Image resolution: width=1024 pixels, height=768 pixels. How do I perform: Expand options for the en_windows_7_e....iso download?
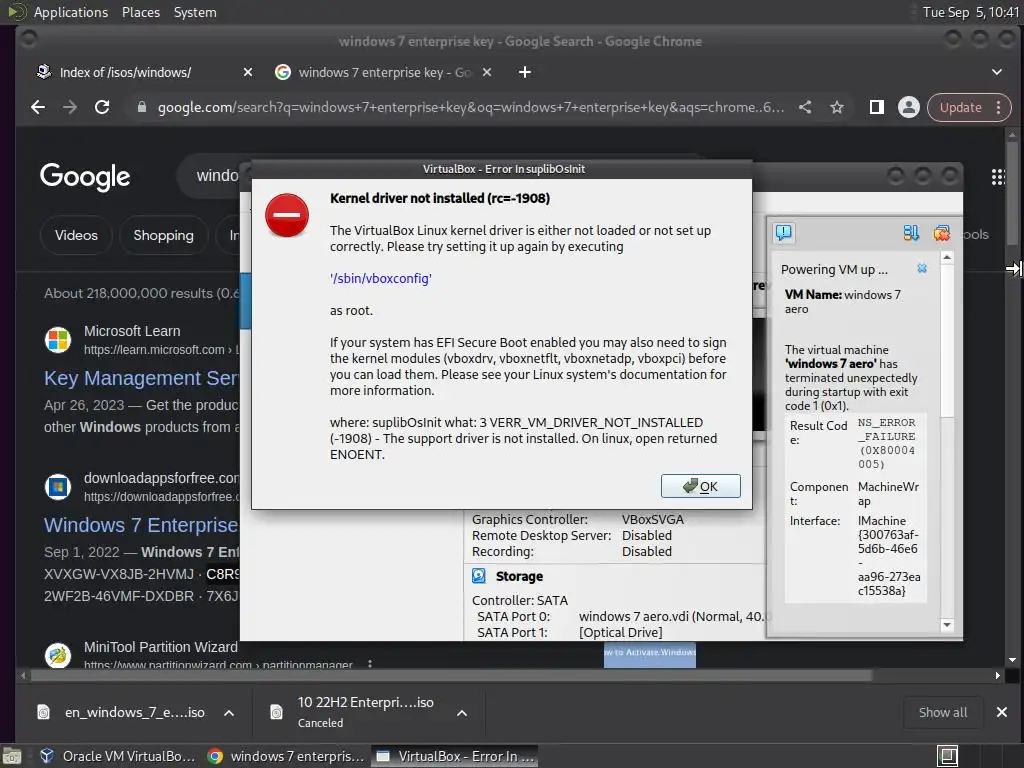(229, 712)
